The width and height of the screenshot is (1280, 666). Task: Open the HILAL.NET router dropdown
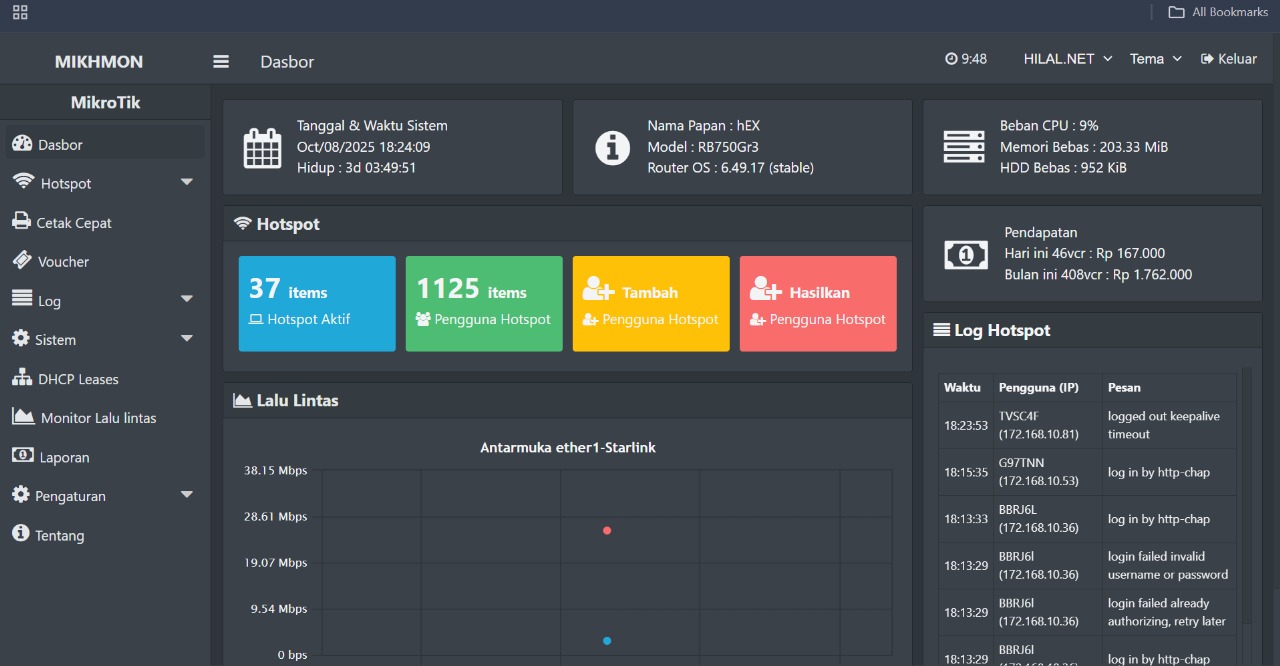1067,59
